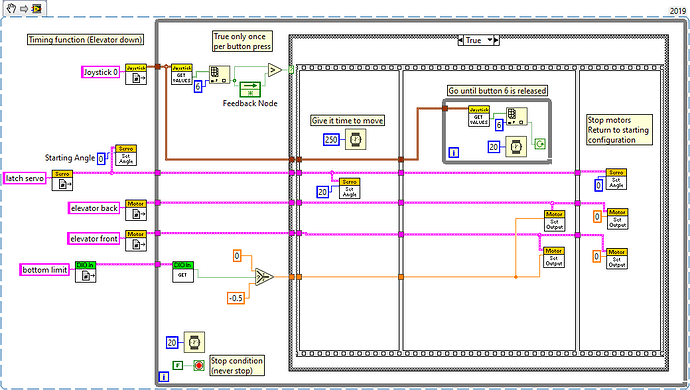Click 'True only once per button press' comment
The height and width of the screenshot is (390, 690).
coord(242,41)
